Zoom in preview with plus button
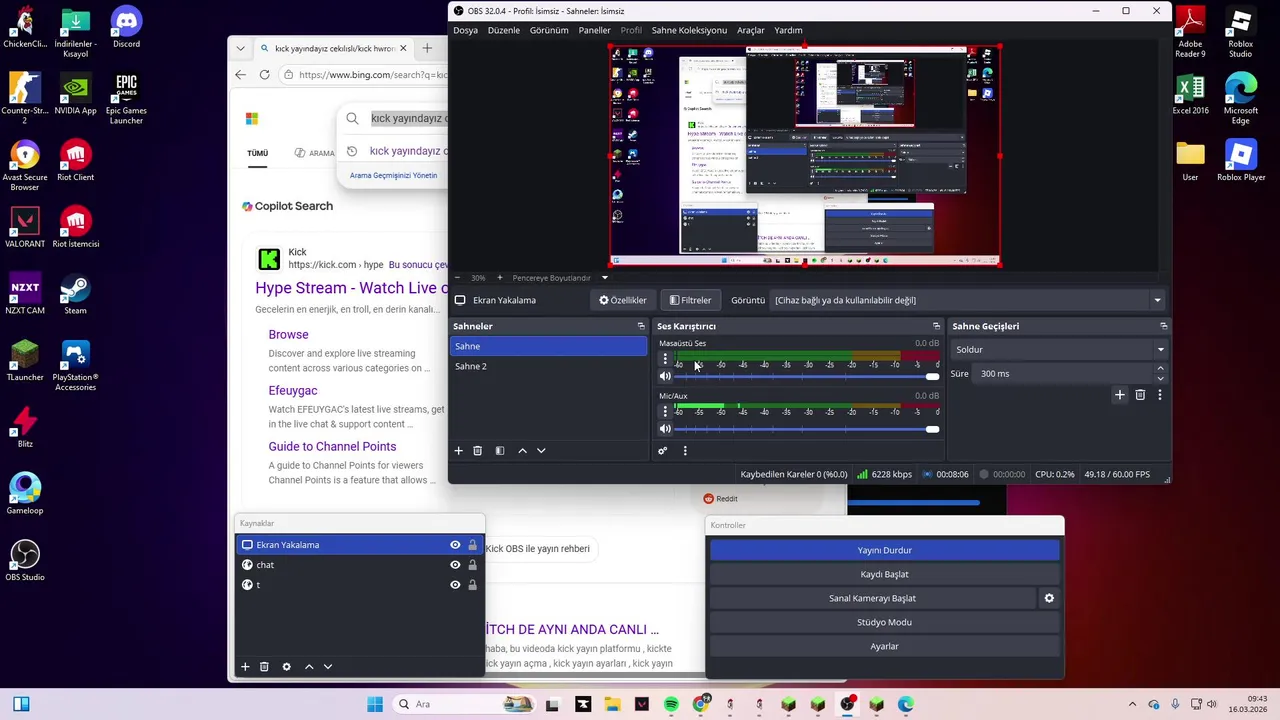 pyautogui.click(x=500, y=278)
